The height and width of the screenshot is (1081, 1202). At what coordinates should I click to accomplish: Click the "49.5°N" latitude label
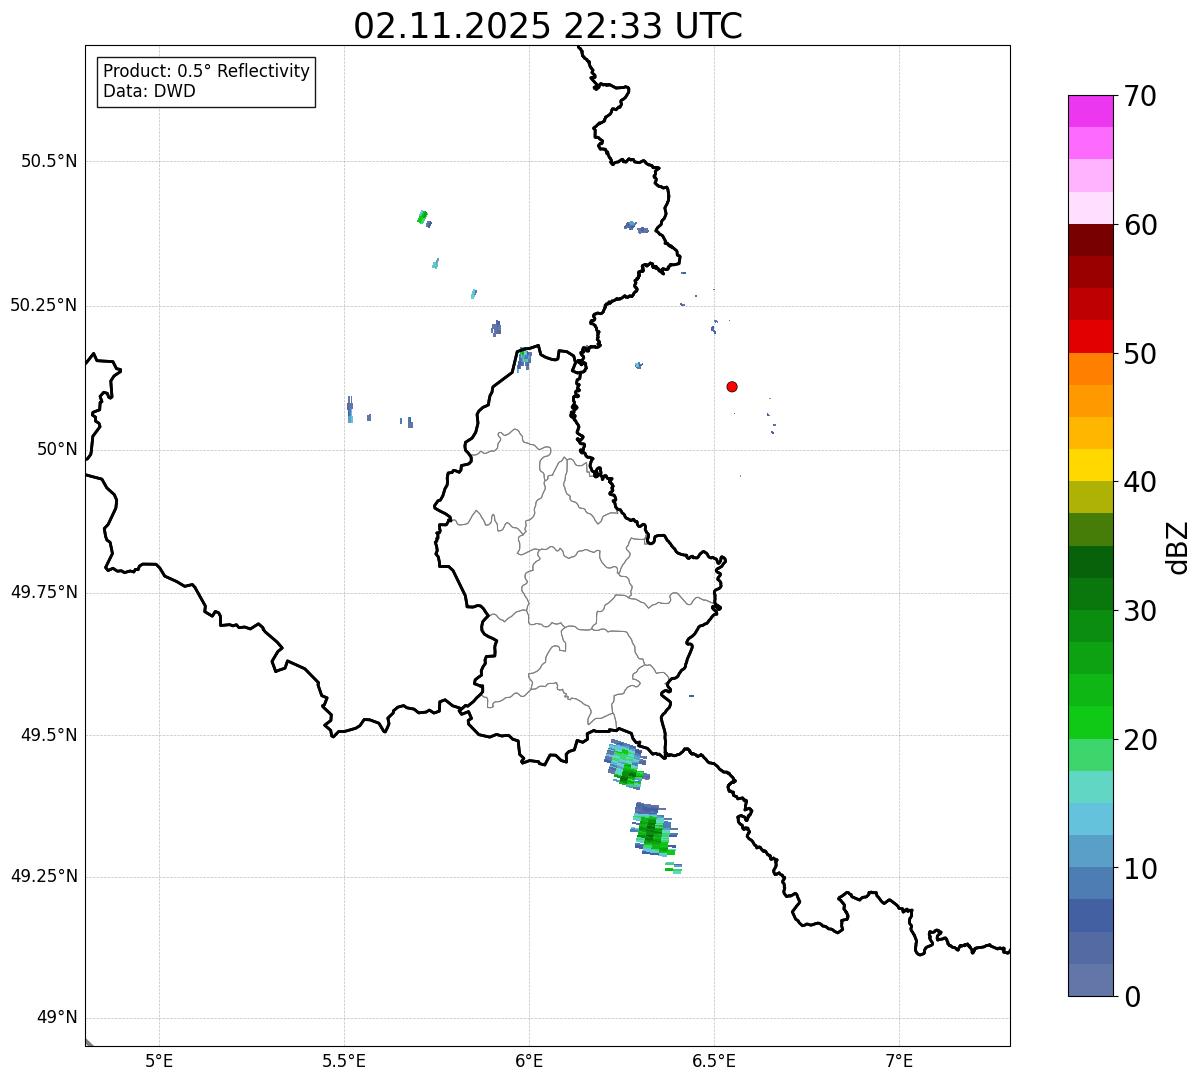pyautogui.click(x=49, y=735)
